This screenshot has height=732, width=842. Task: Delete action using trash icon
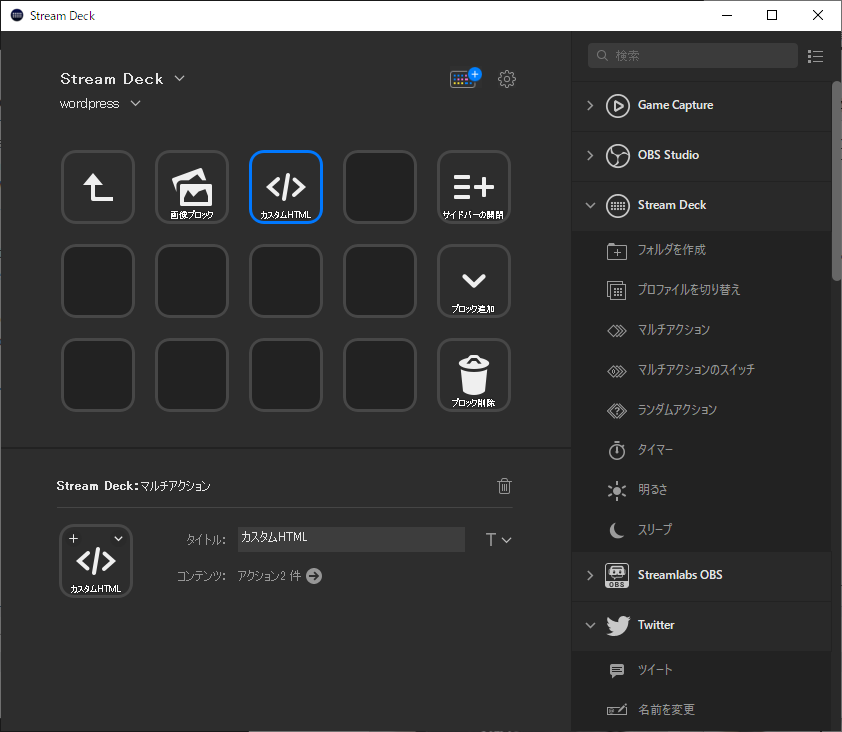504,486
